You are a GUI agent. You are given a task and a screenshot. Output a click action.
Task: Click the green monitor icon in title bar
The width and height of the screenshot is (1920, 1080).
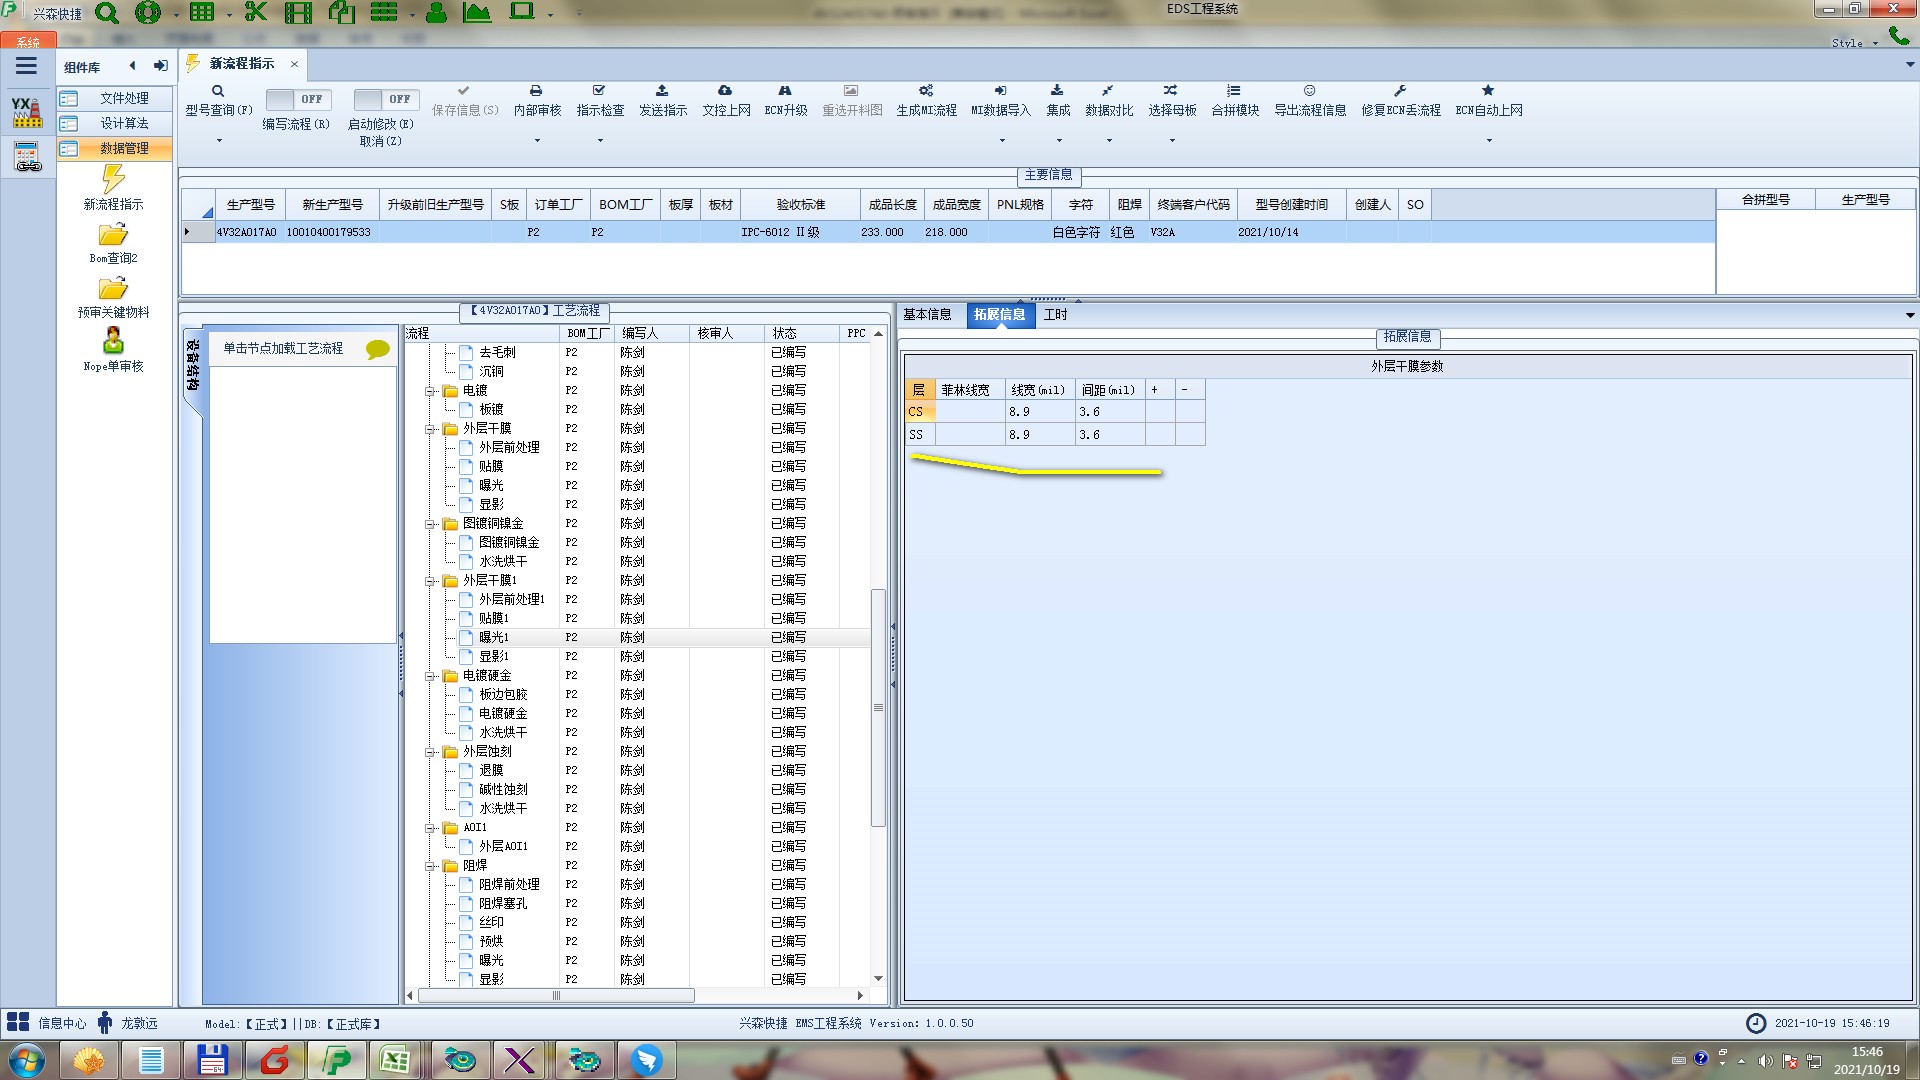point(522,12)
